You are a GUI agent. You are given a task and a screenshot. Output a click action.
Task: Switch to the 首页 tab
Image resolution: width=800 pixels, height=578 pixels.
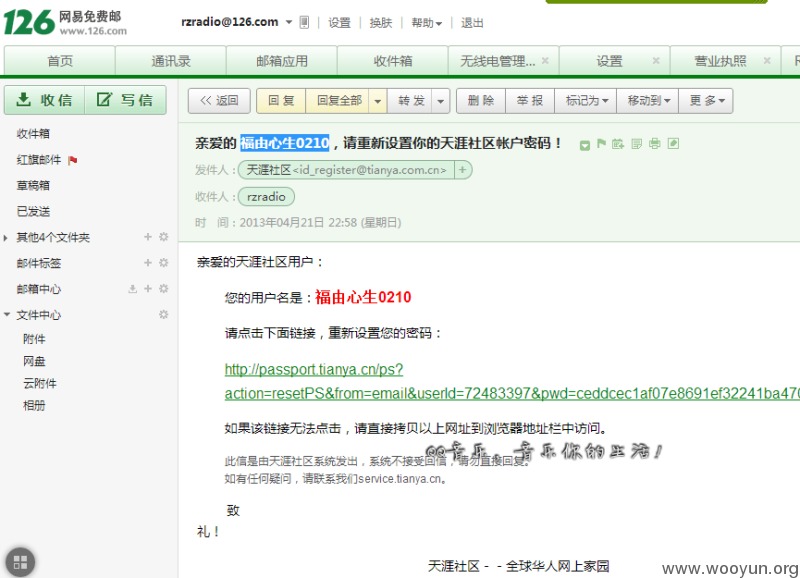pos(60,61)
